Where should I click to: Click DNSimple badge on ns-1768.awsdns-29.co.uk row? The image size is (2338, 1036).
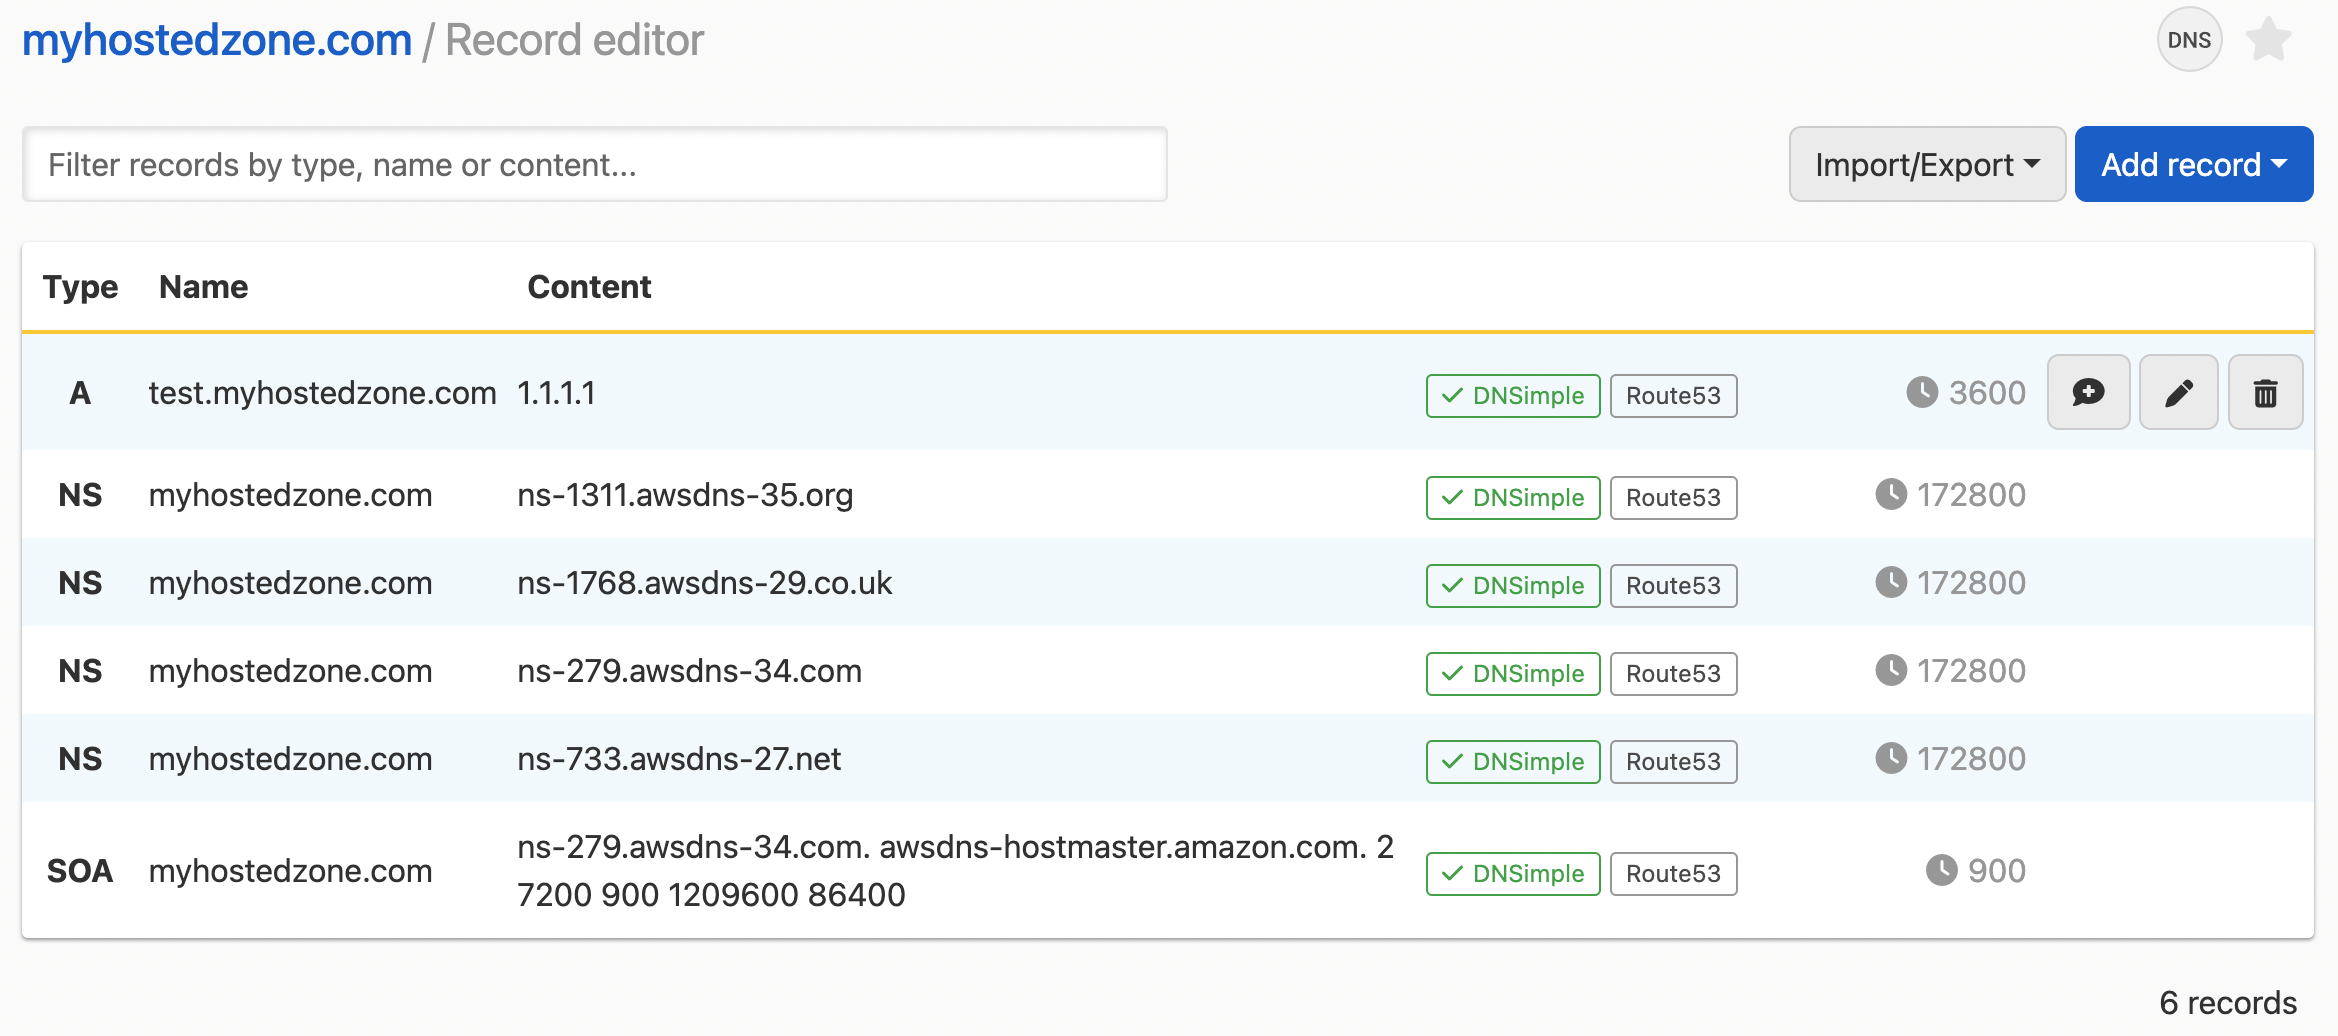coord(1513,586)
